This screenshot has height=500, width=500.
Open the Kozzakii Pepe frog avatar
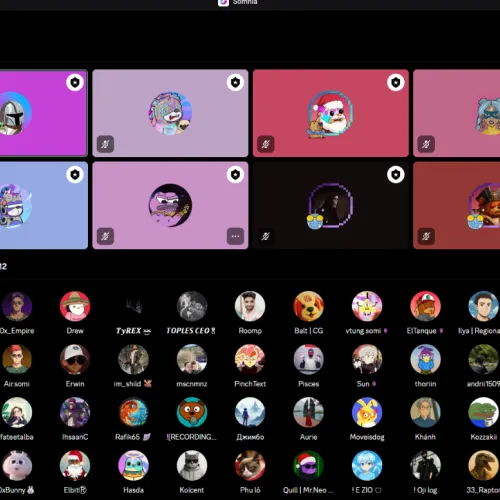[x=483, y=412]
